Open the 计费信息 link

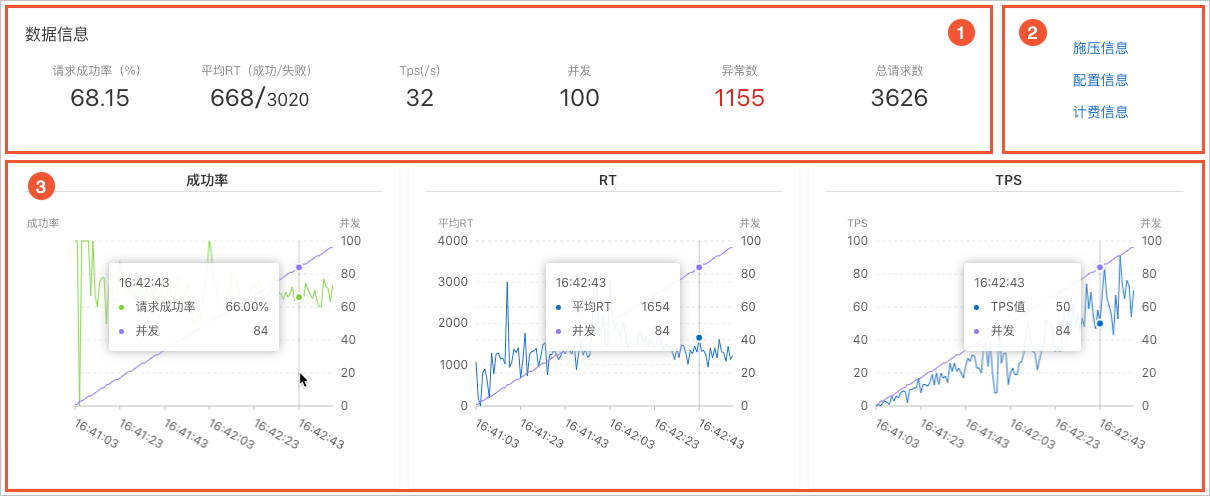coord(1100,112)
